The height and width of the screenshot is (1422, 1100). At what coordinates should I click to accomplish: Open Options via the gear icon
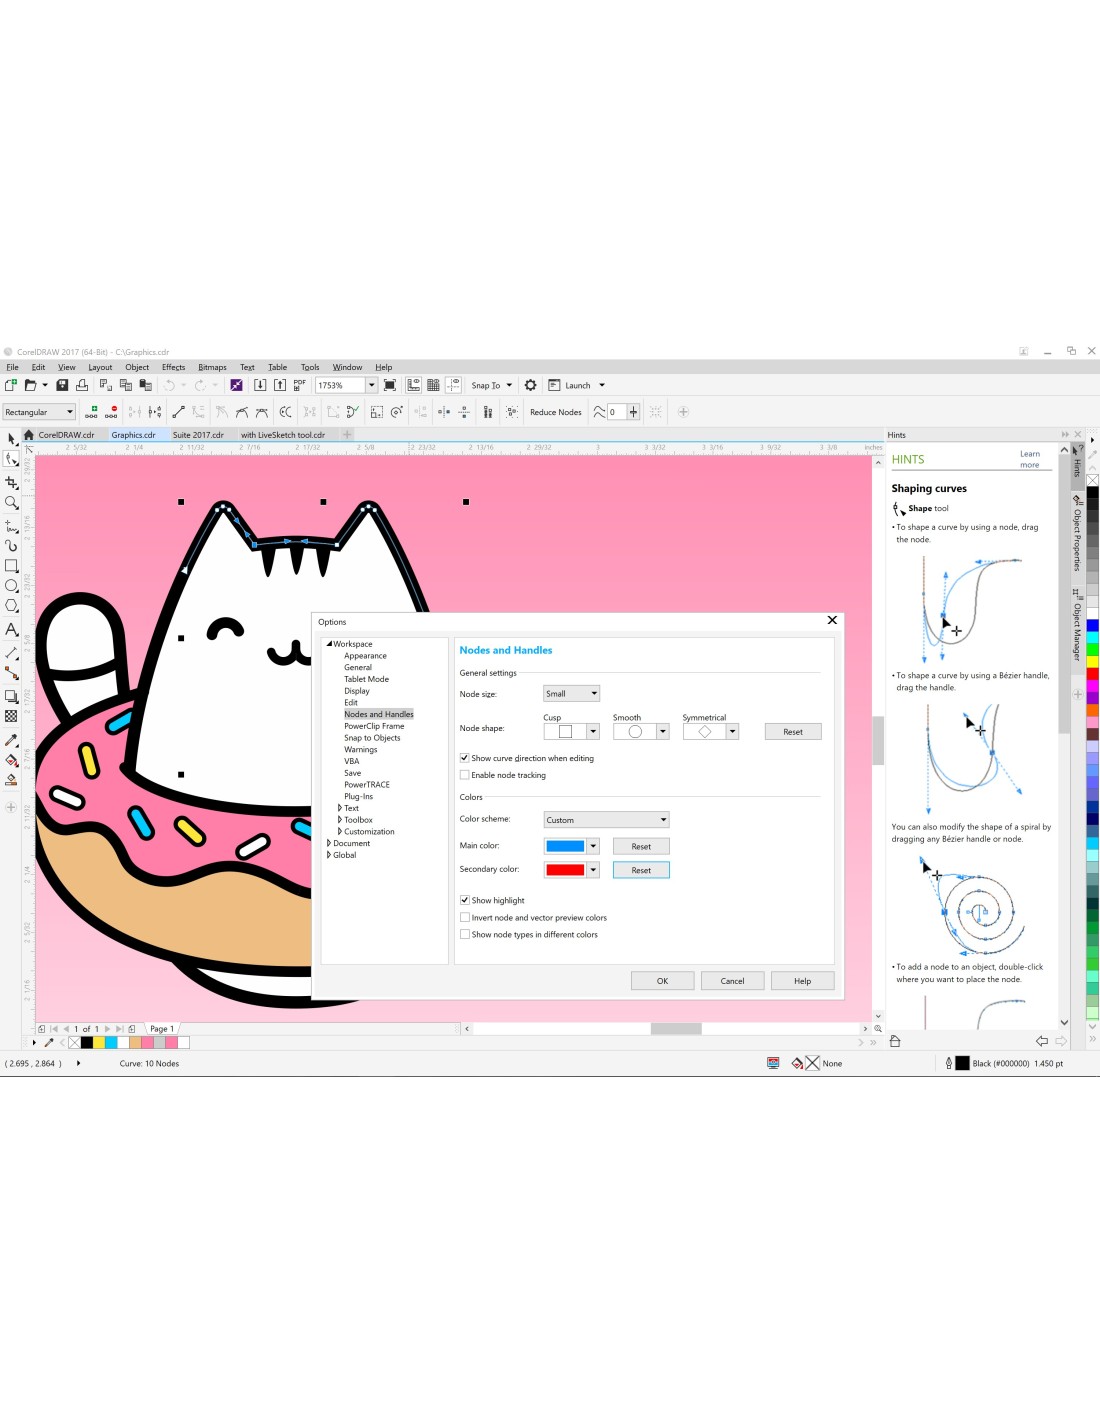[531, 385]
